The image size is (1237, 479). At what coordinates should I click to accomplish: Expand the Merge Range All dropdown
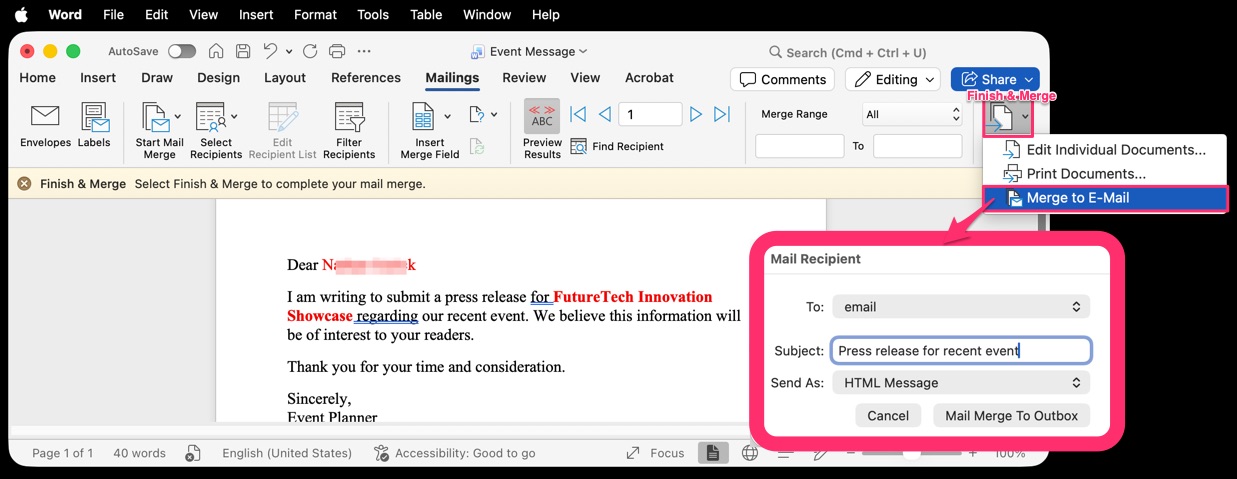pos(910,115)
